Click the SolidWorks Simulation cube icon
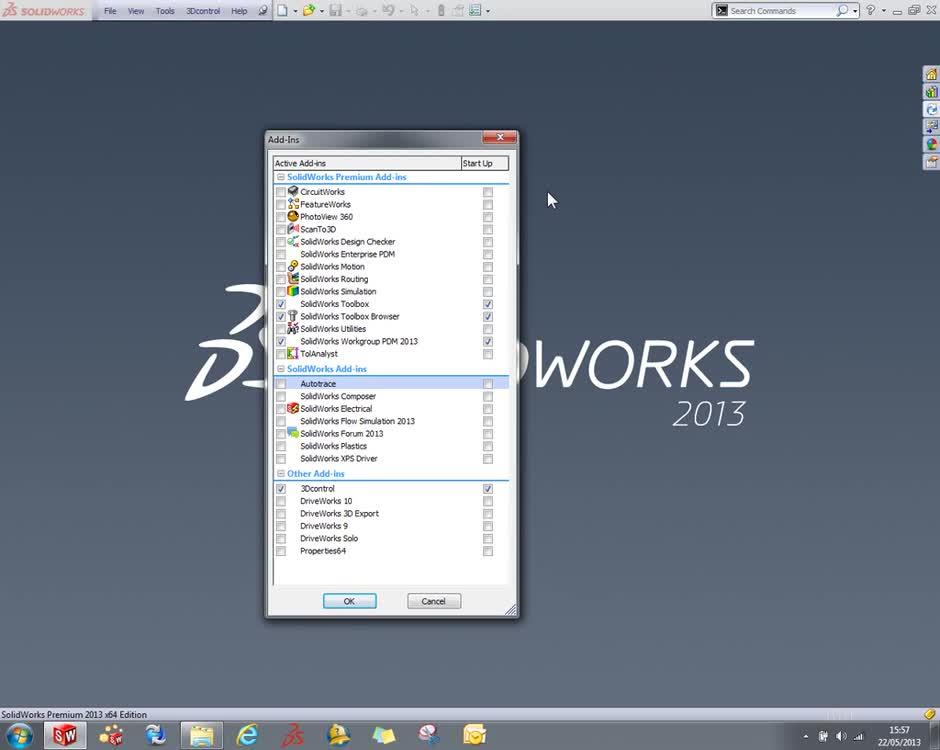Screen dimensions: 940x750 pyautogui.click(x=293, y=291)
